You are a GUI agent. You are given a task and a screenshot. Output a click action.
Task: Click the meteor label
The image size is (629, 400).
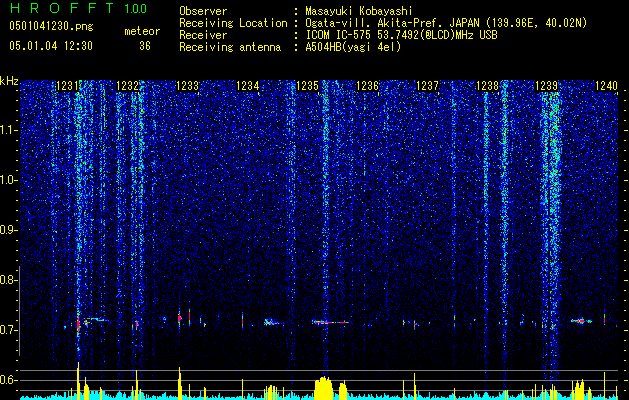coord(142,31)
